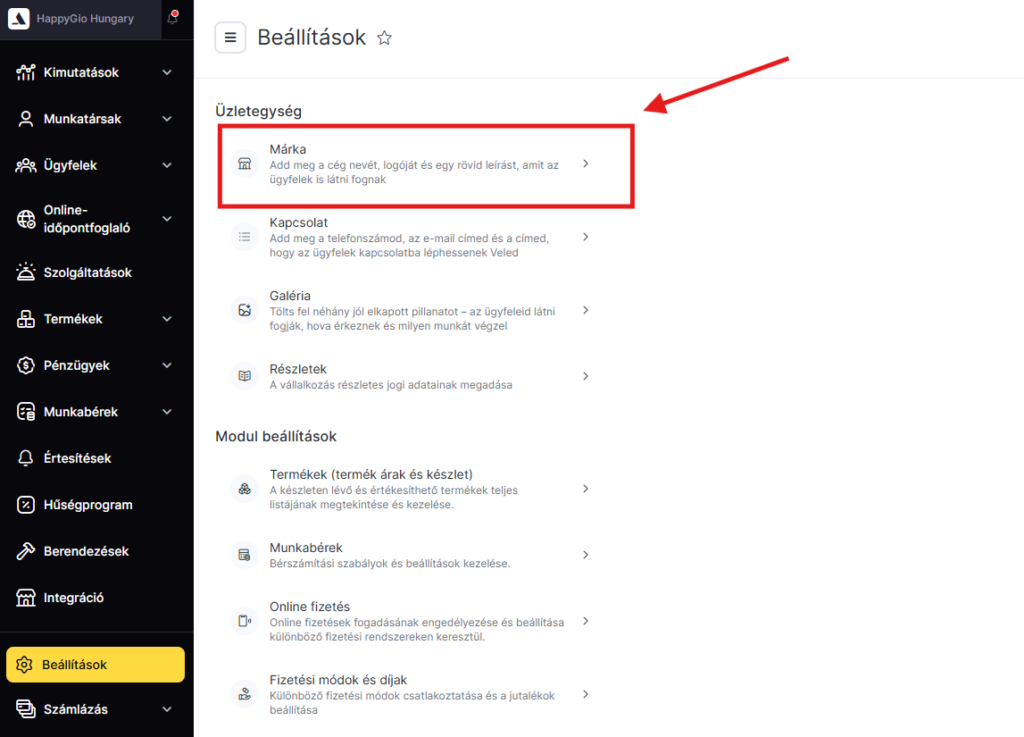Mark Beállítások page as favorite star
Image resolution: width=1024 pixels, height=737 pixels.
pos(385,38)
